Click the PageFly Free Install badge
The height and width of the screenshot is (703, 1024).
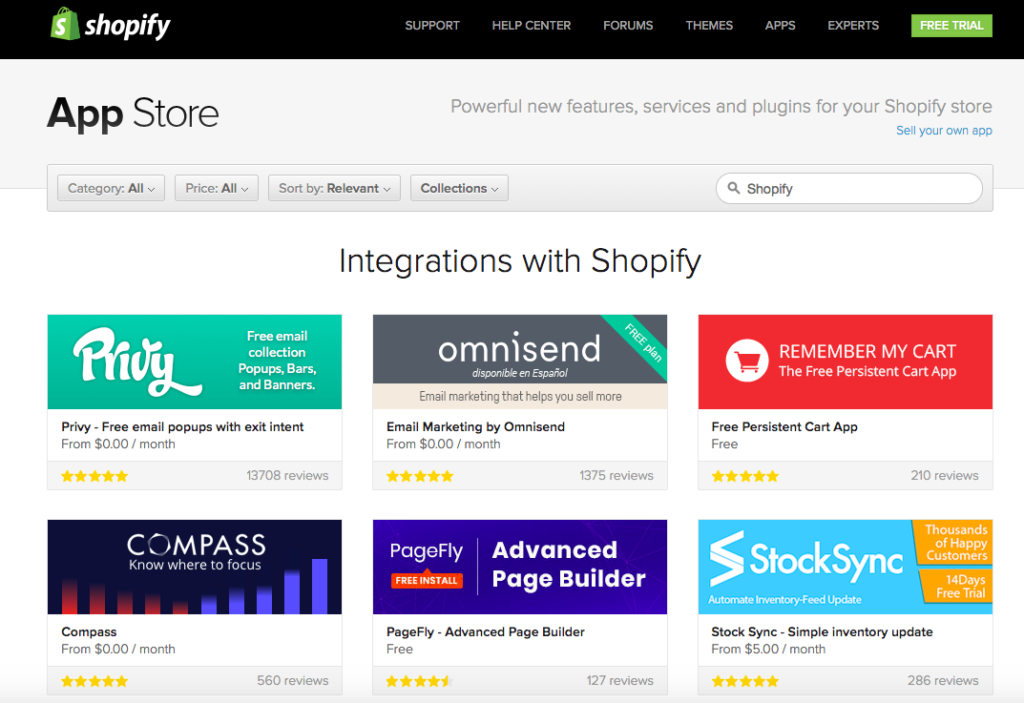coord(426,580)
